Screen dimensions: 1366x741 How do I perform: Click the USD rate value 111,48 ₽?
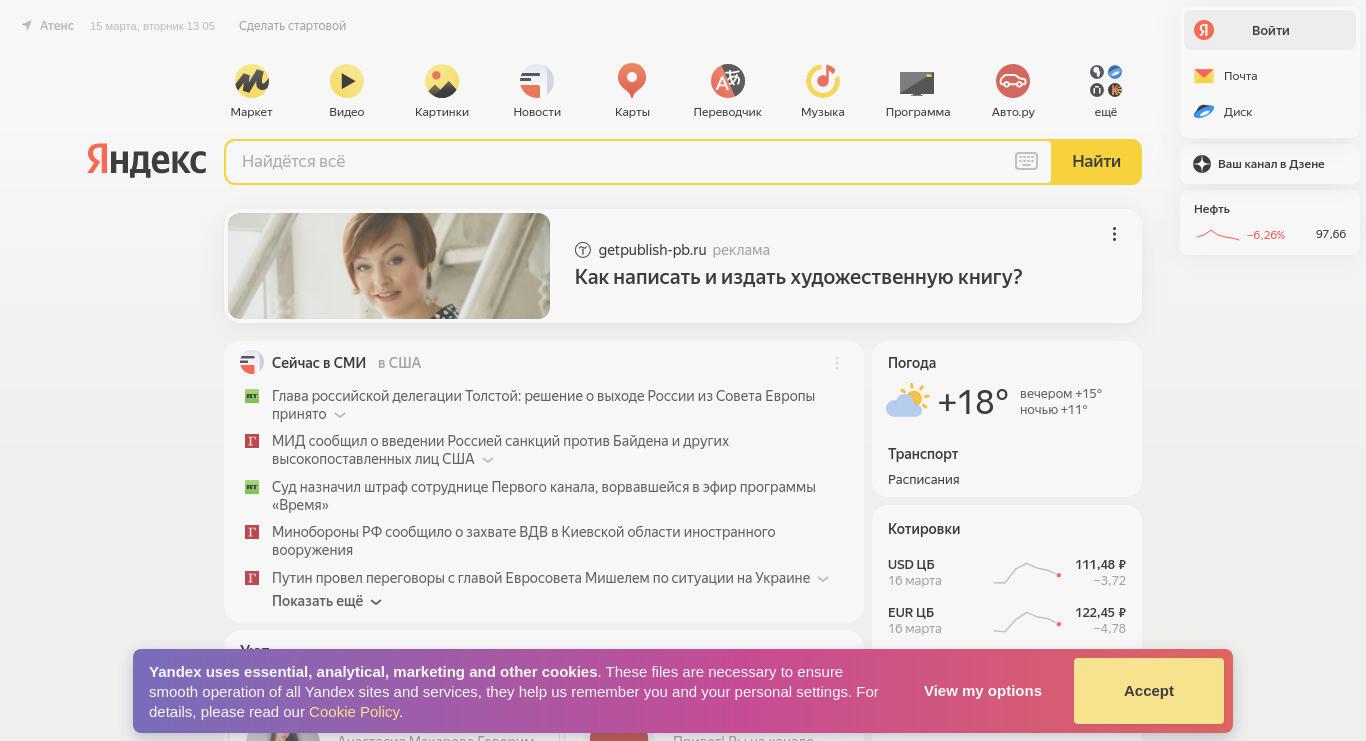1100,565
